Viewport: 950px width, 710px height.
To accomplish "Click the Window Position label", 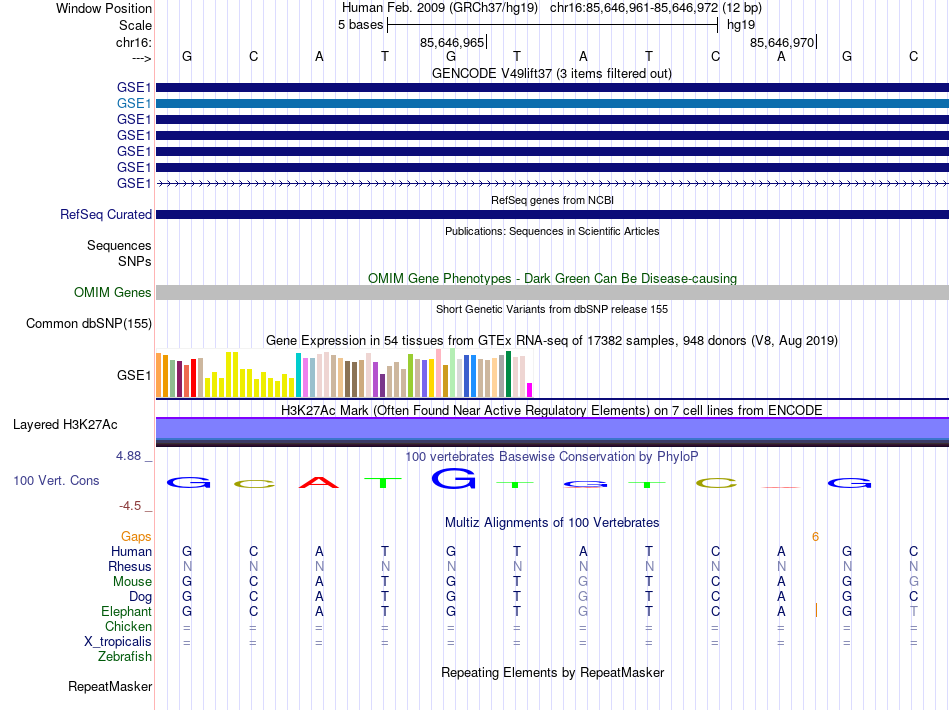I will [104, 8].
